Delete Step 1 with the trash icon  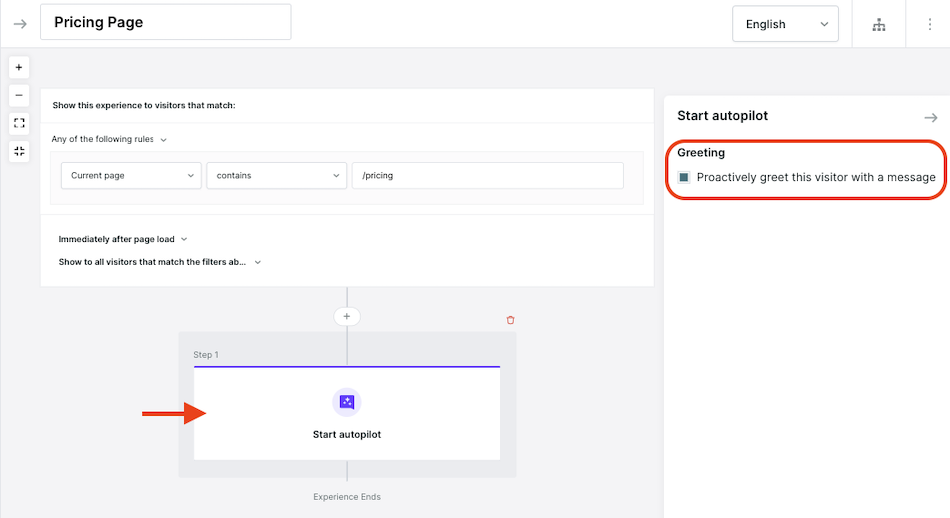pyautogui.click(x=510, y=320)
